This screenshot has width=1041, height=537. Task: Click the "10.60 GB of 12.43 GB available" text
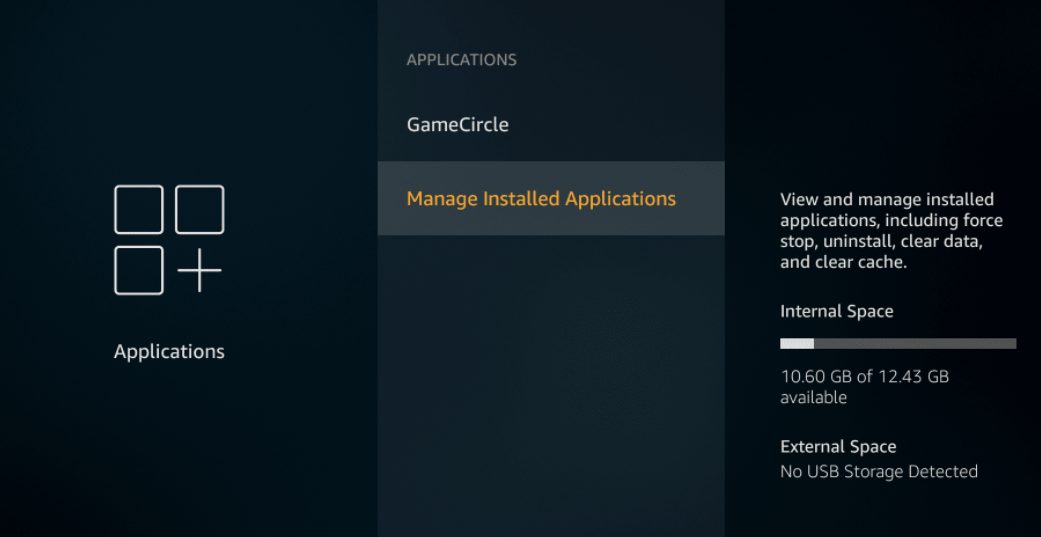pyautogui.click(x=864, y=387)
